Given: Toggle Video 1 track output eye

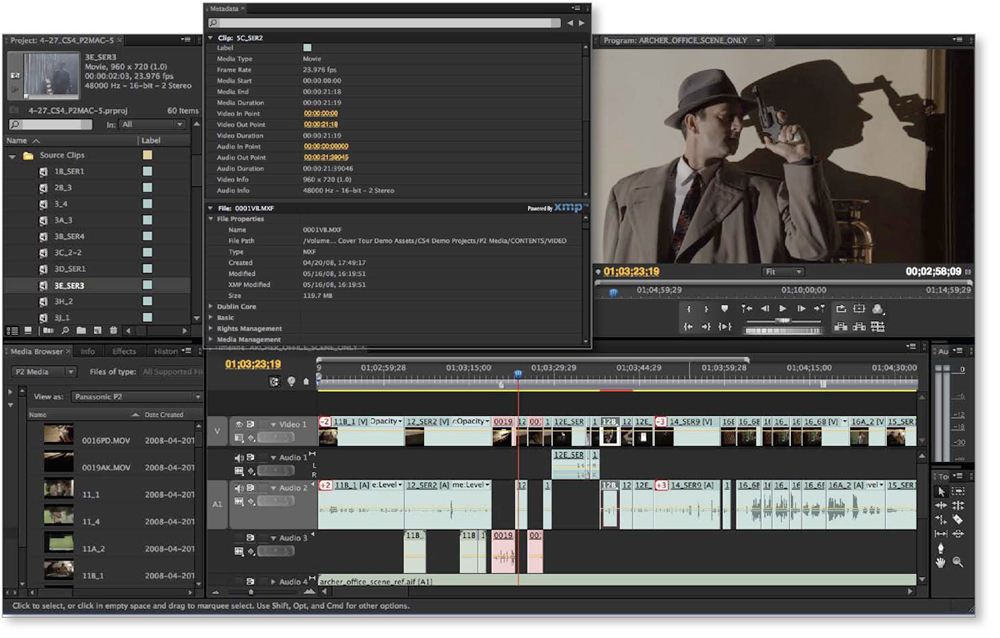Looking at the screenshot, I should 239,424.
